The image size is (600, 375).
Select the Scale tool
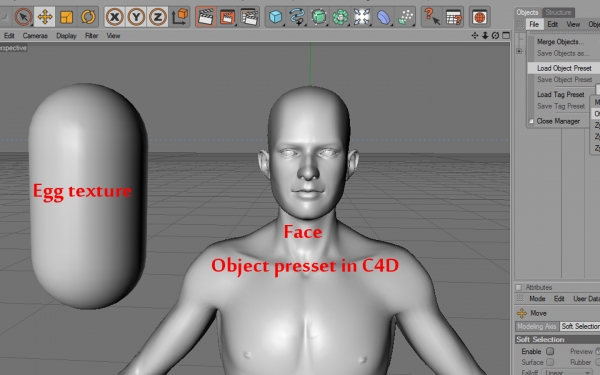coord(66,17)
